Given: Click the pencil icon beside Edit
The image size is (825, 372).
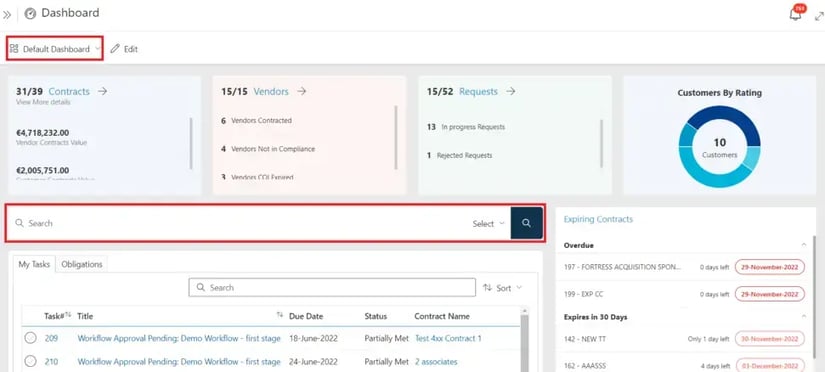Looking at the screenshot, I should tap(115, 48).
